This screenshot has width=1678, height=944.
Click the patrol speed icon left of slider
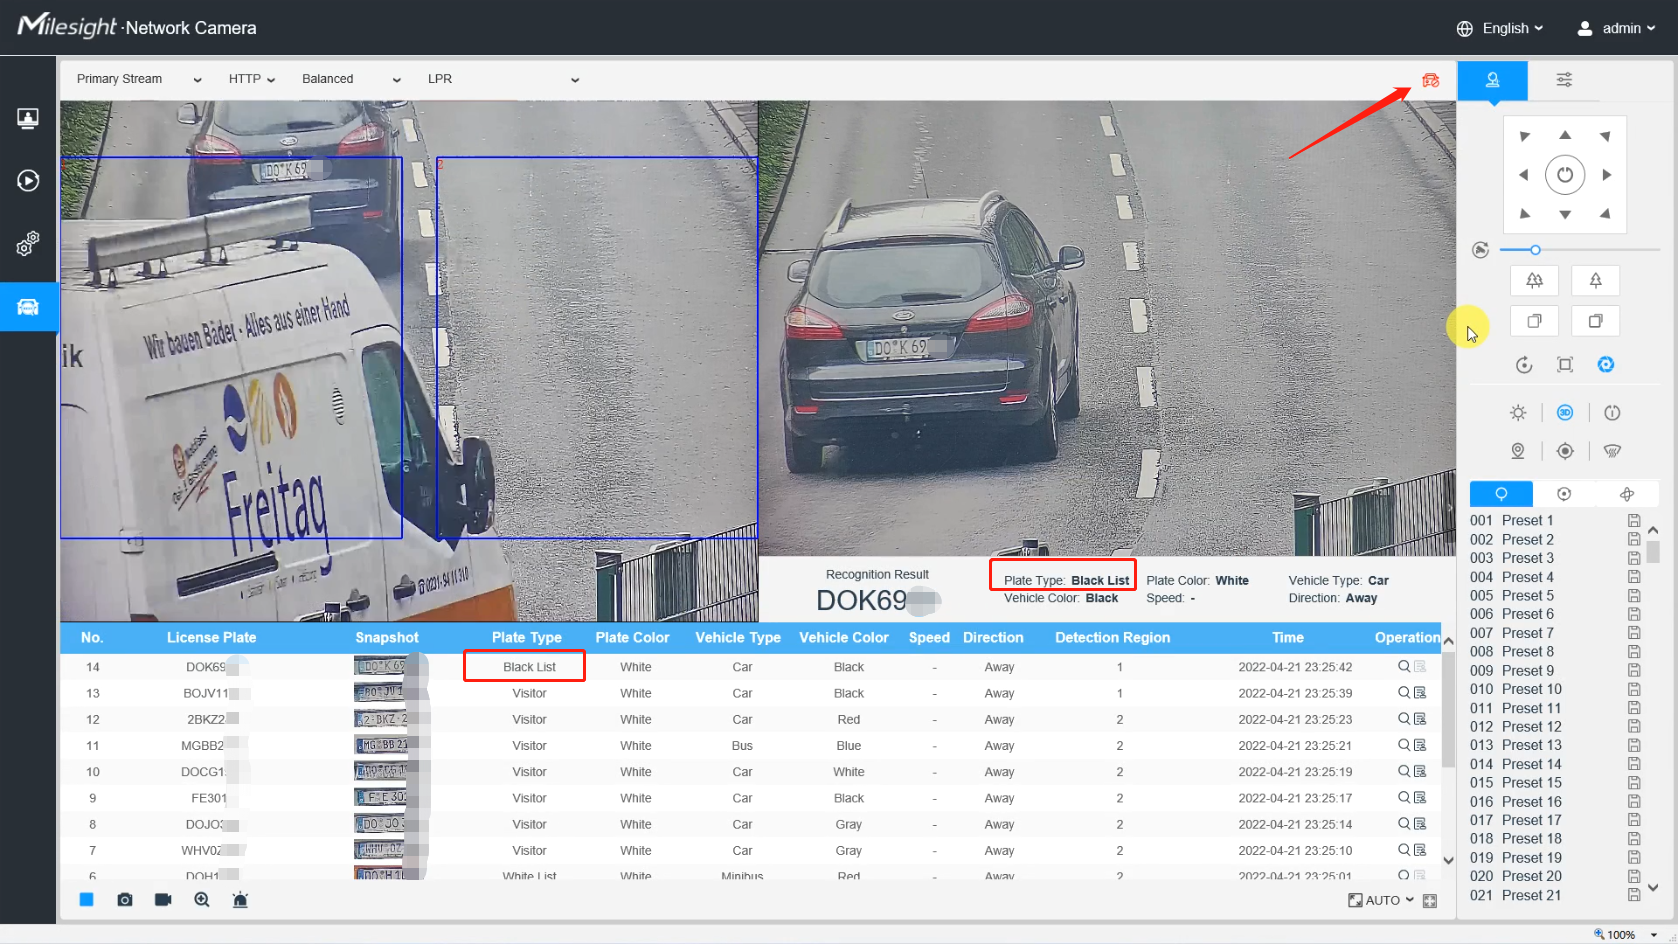pyautogui.click(x=1481, y=250)
